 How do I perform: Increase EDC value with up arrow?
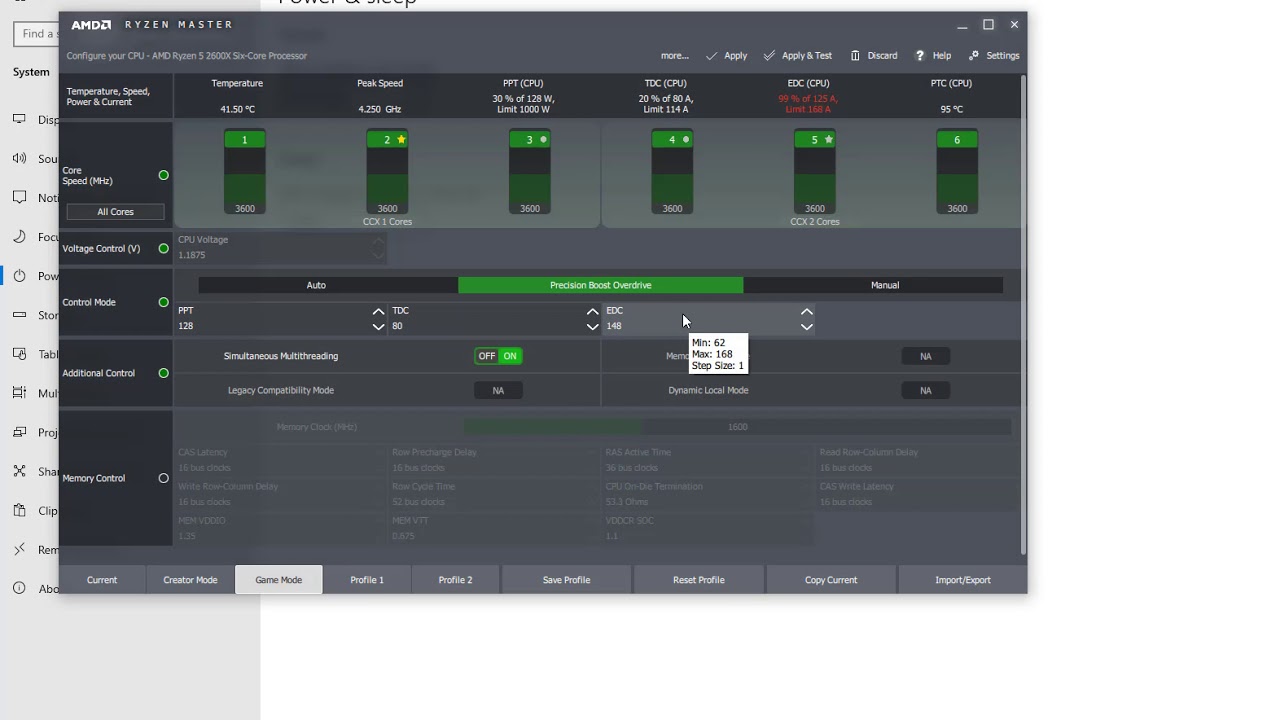(807, 312)
